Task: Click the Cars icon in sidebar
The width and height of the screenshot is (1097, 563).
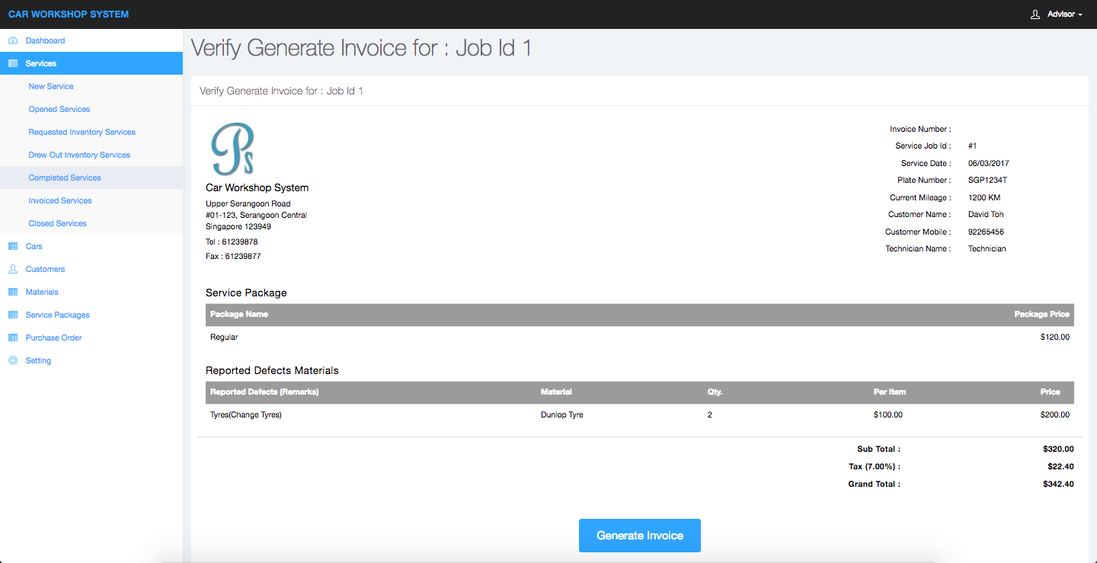Action: coord(13,246)
